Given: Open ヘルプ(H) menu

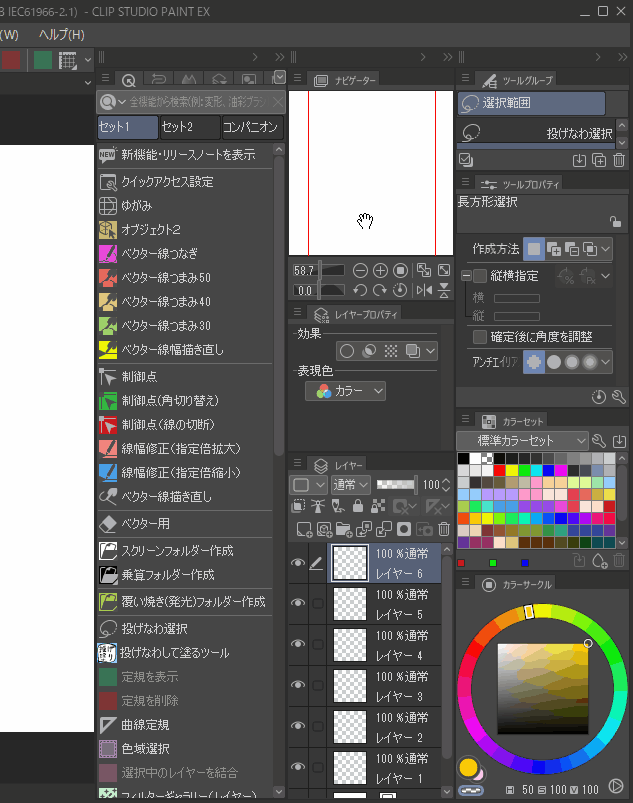Looking at the screenshot, I should 61,35.
